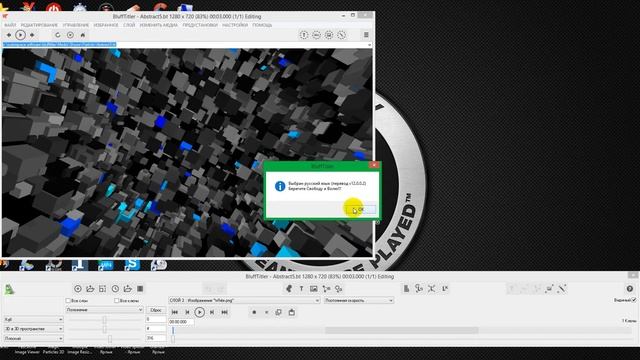Jump to first key on timeline controls
Image resolution: width=640 pixels, height=360 pixels.
click(175, 312)
